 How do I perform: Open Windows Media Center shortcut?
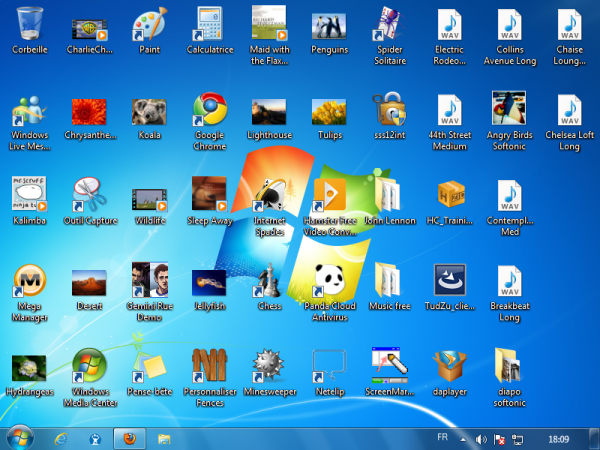click(89, 366)
